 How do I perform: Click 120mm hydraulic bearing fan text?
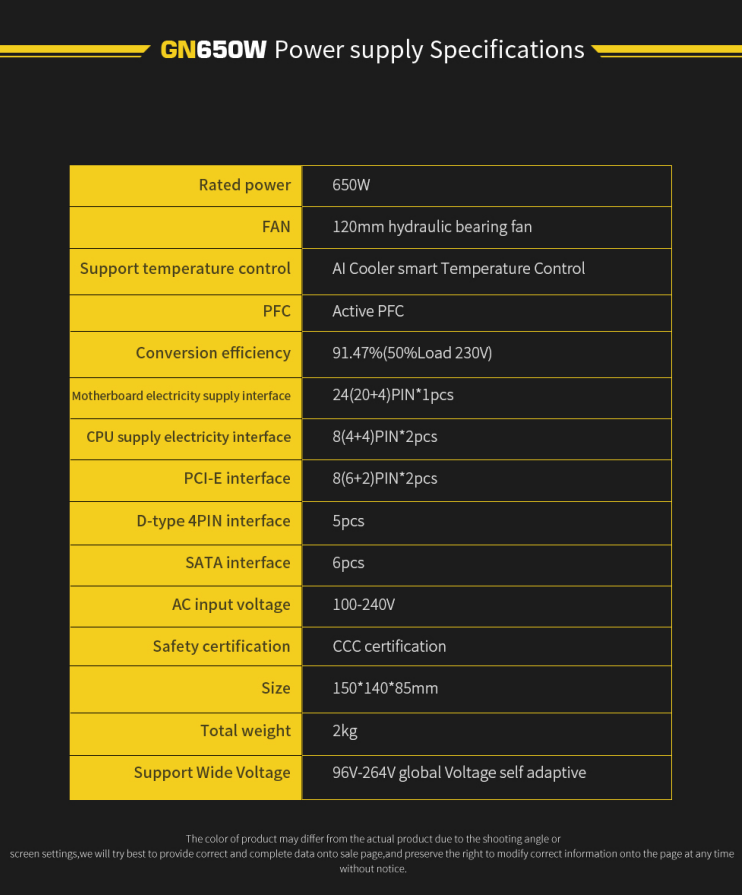(432, 227)
